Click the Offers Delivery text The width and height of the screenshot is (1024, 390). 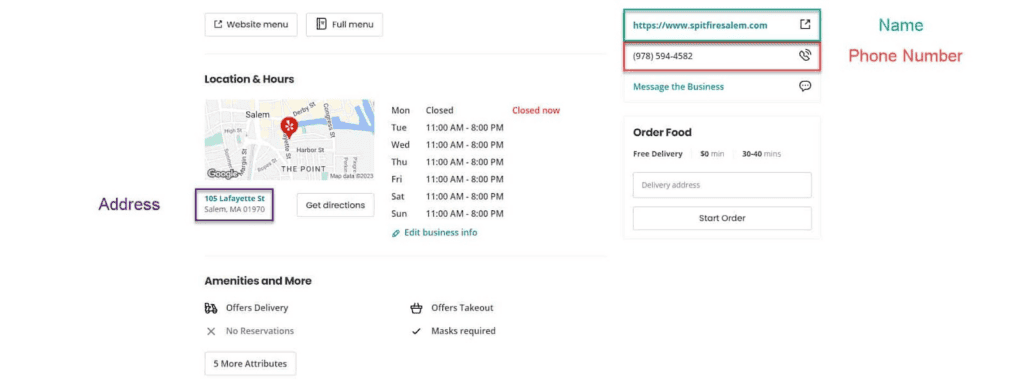257,308
